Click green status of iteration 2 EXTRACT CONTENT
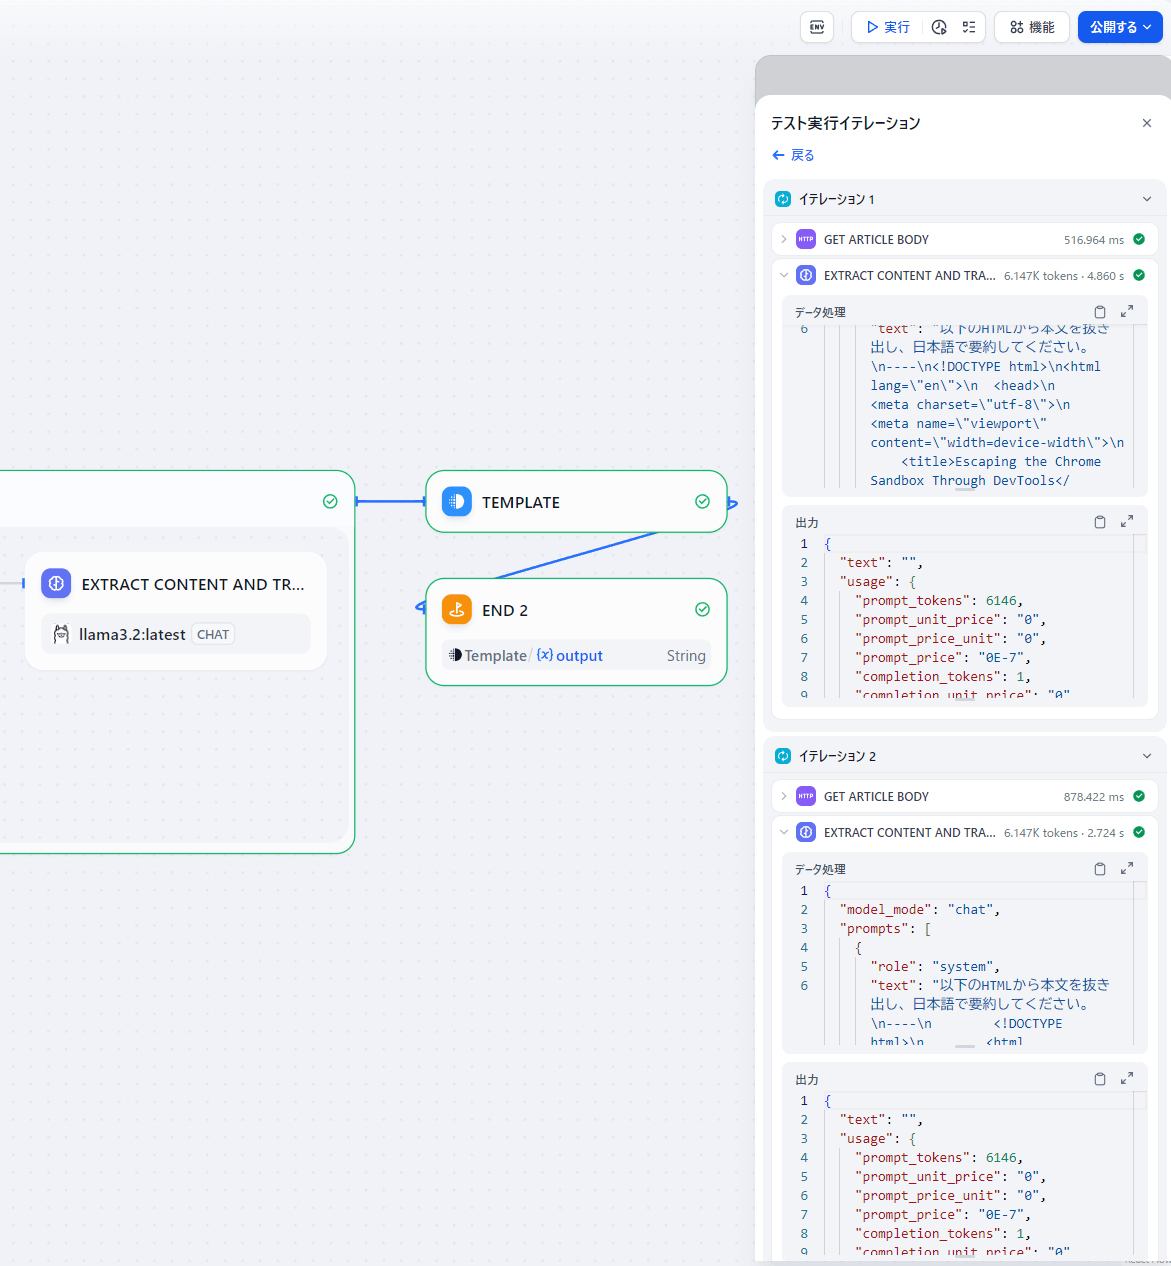Image resolution: width=1171 pixels, height=1266 pixels. point(1139,832)
